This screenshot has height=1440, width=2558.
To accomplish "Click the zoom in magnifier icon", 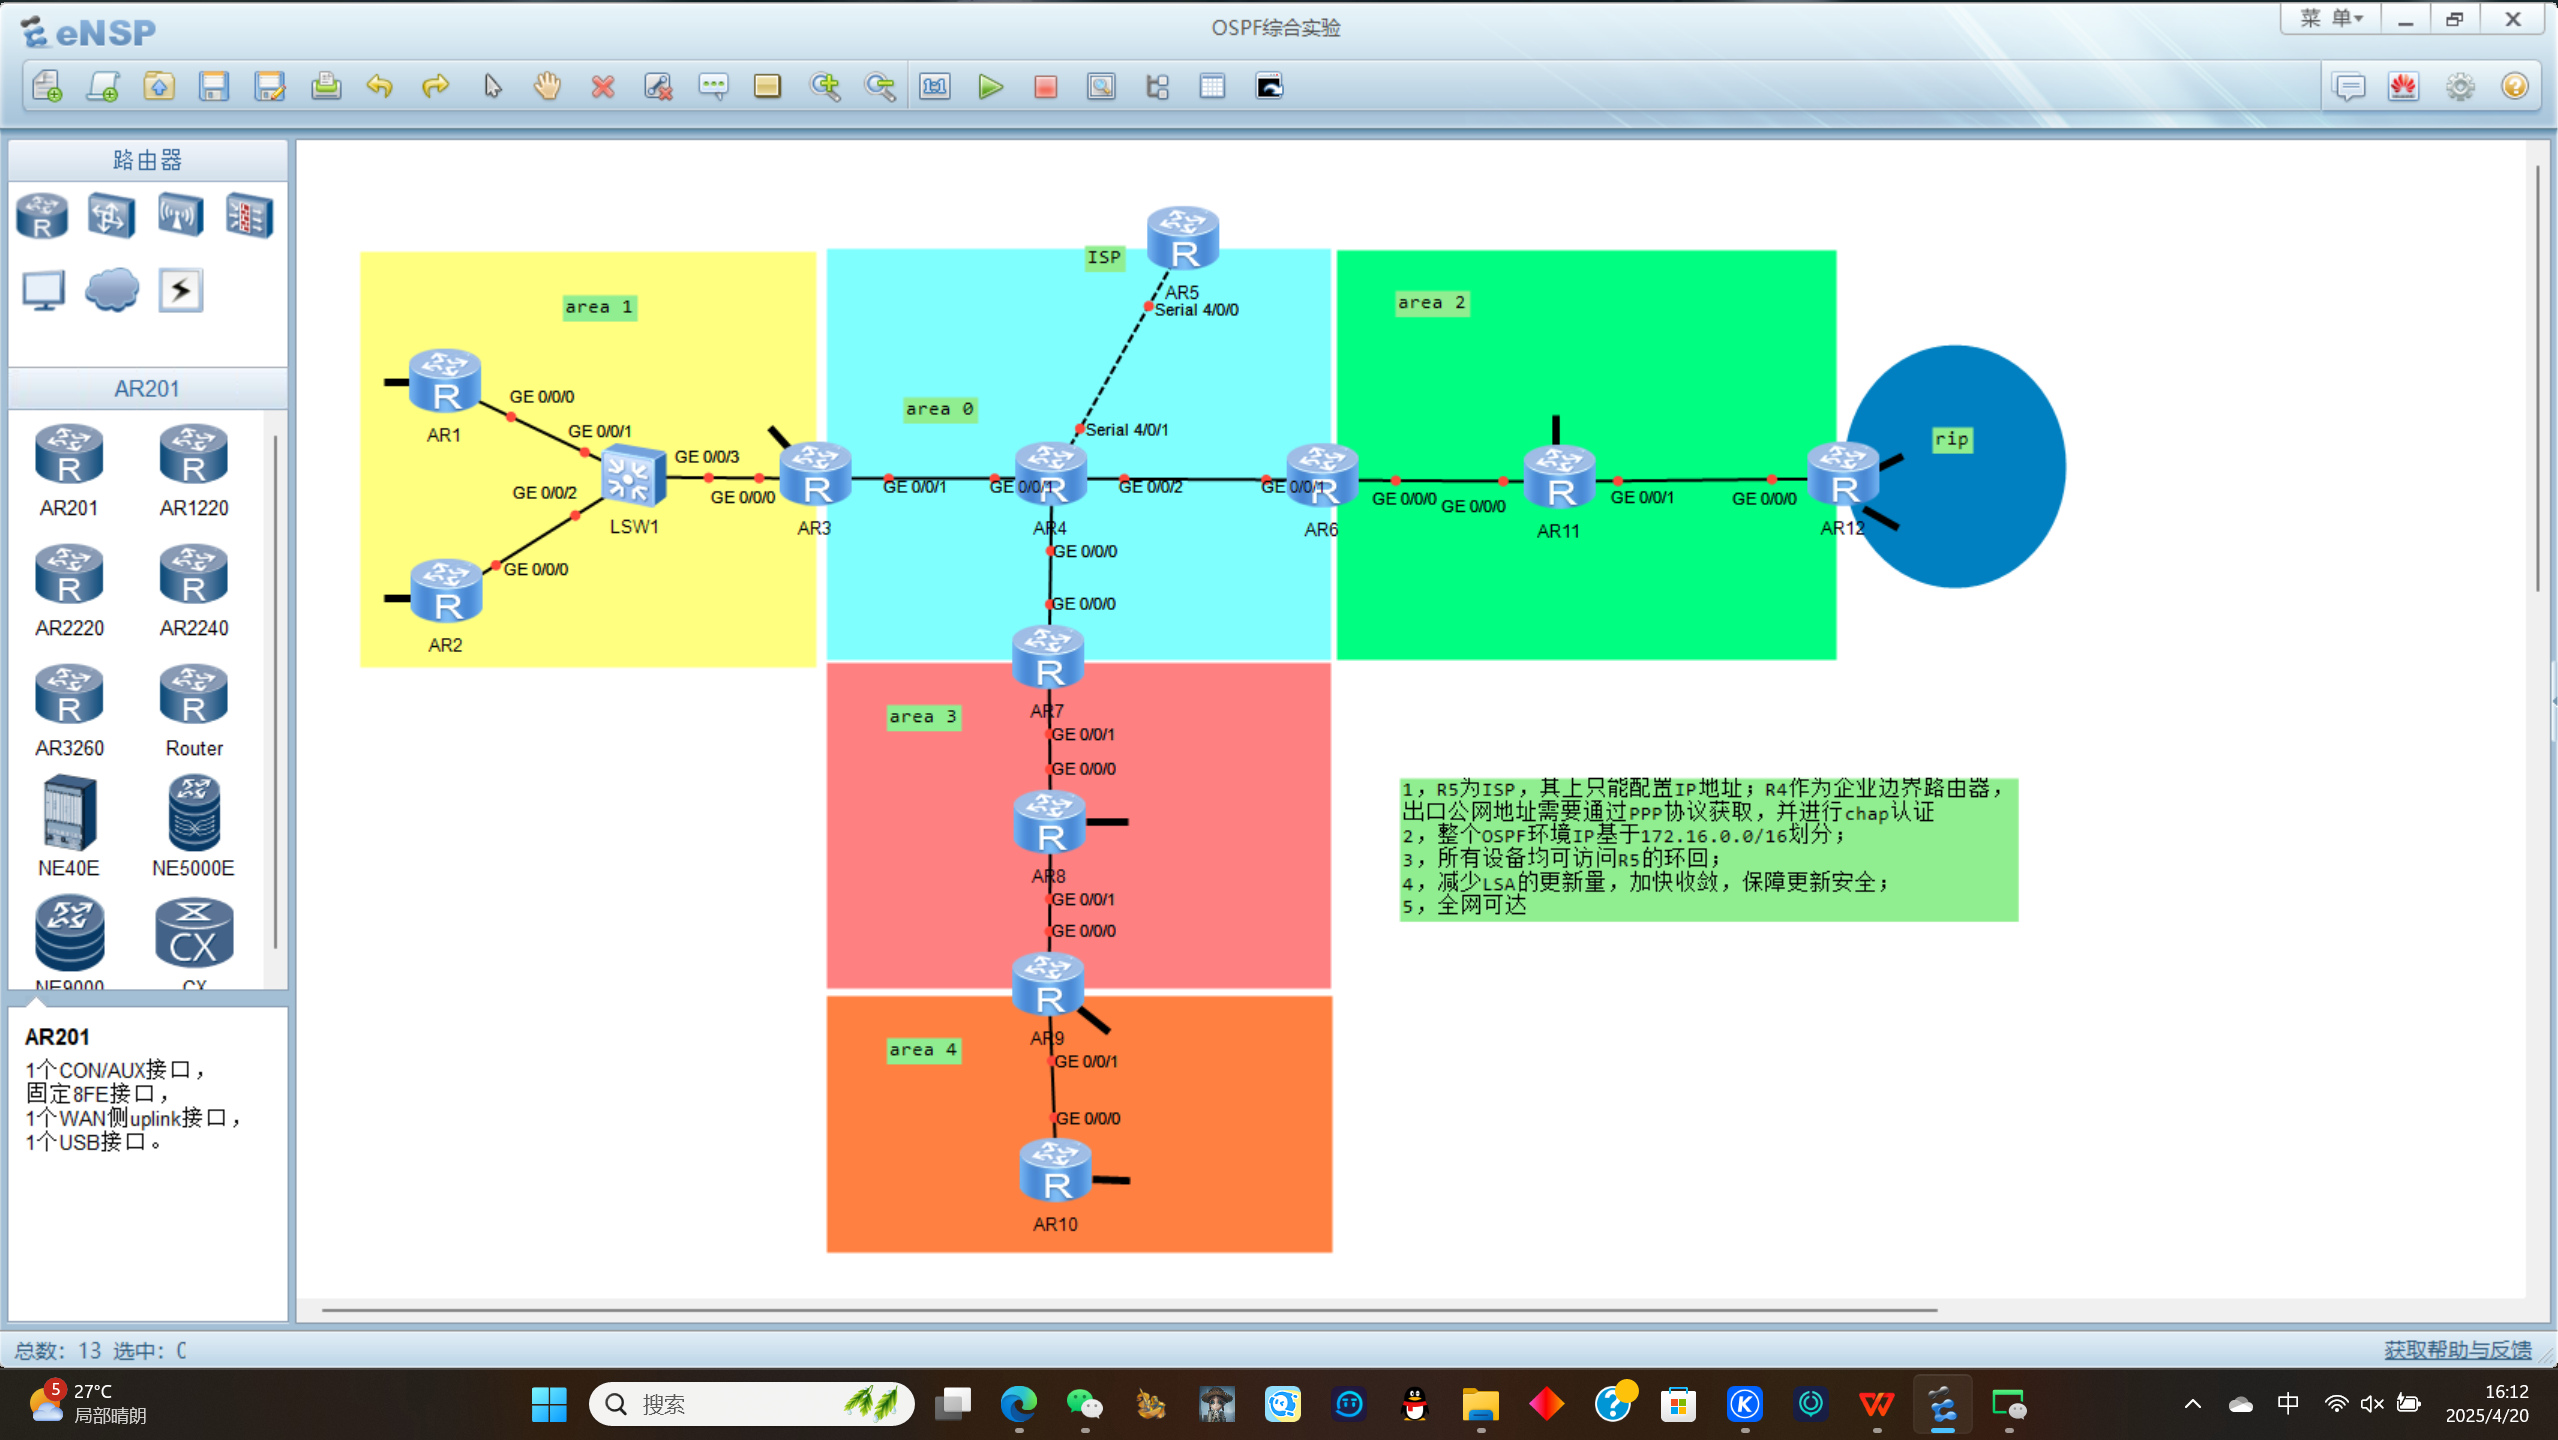I will coord(825,87).
